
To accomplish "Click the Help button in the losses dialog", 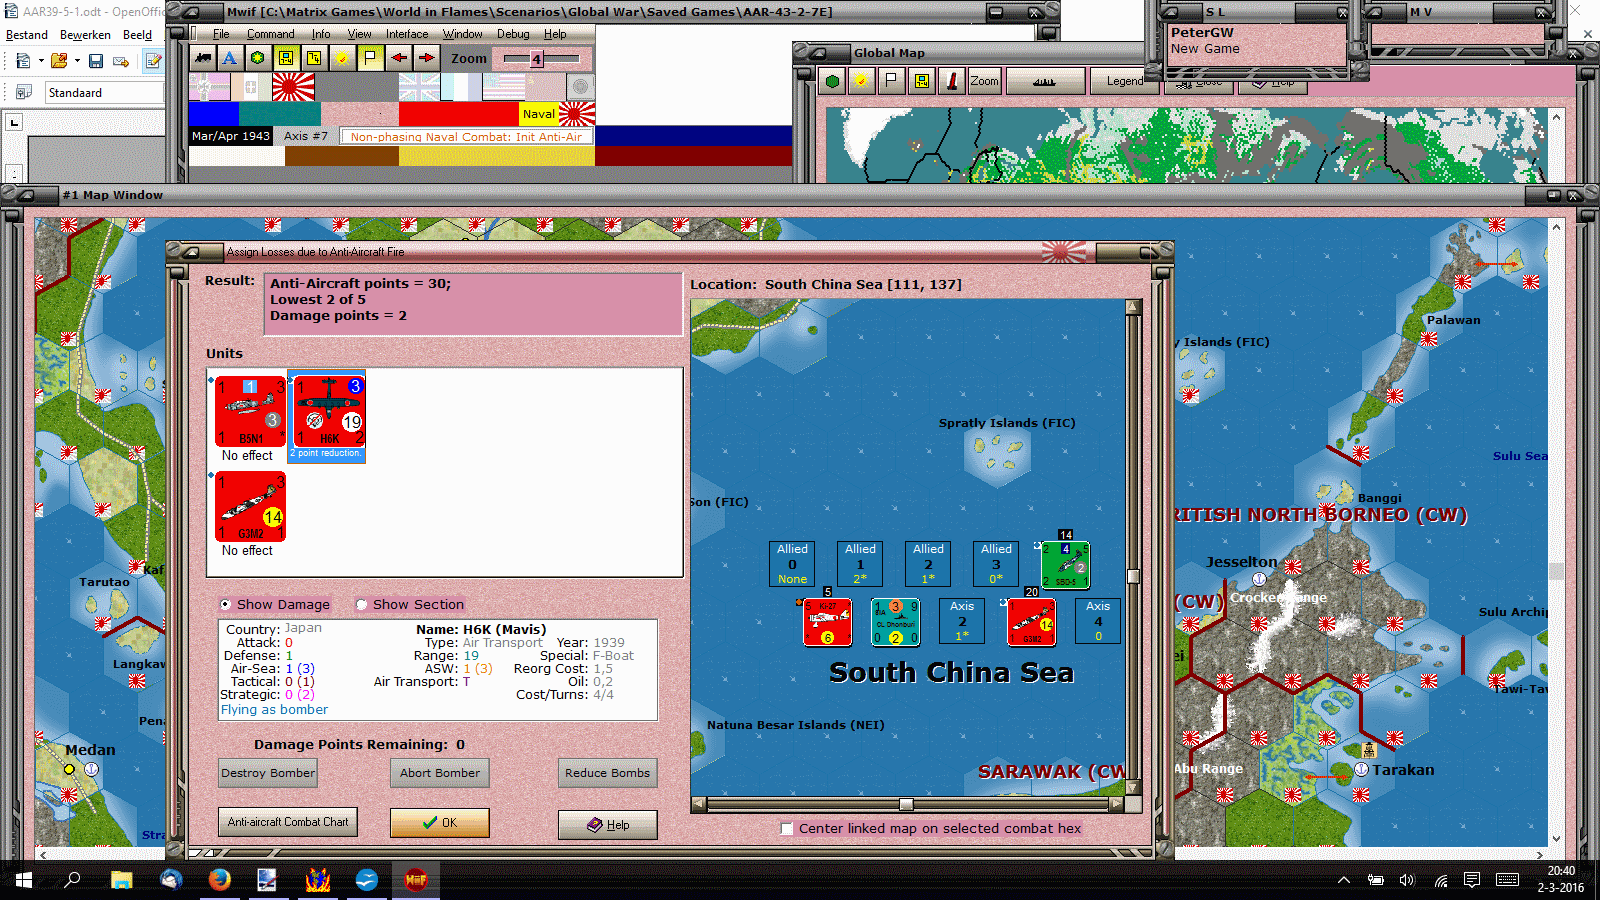I will click(608, 825).
